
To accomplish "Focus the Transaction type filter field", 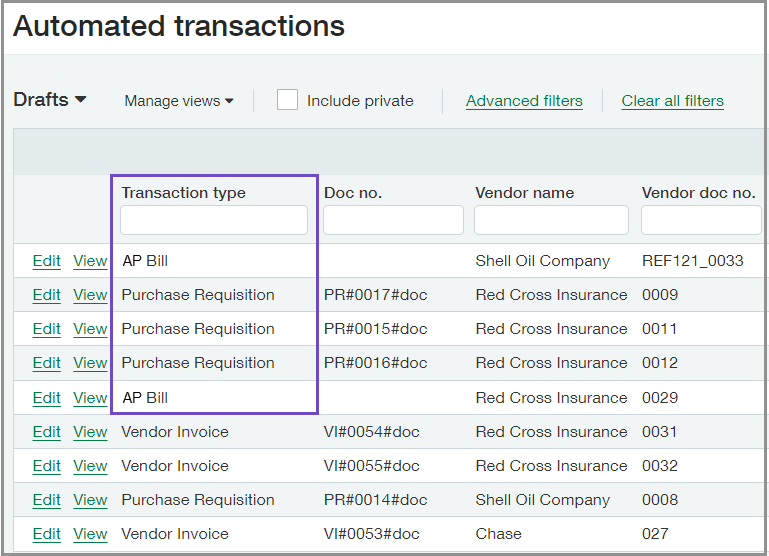I will 214,220.
